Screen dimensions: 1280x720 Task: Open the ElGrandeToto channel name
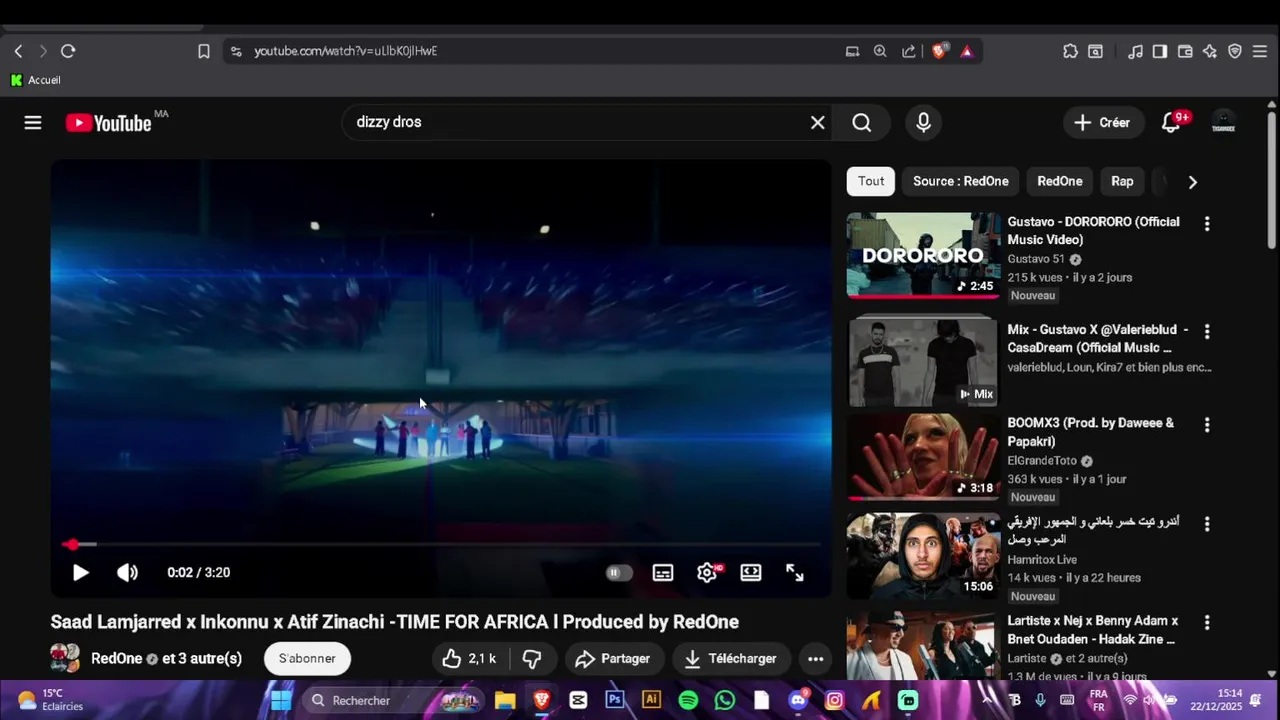coord(1042,461)
